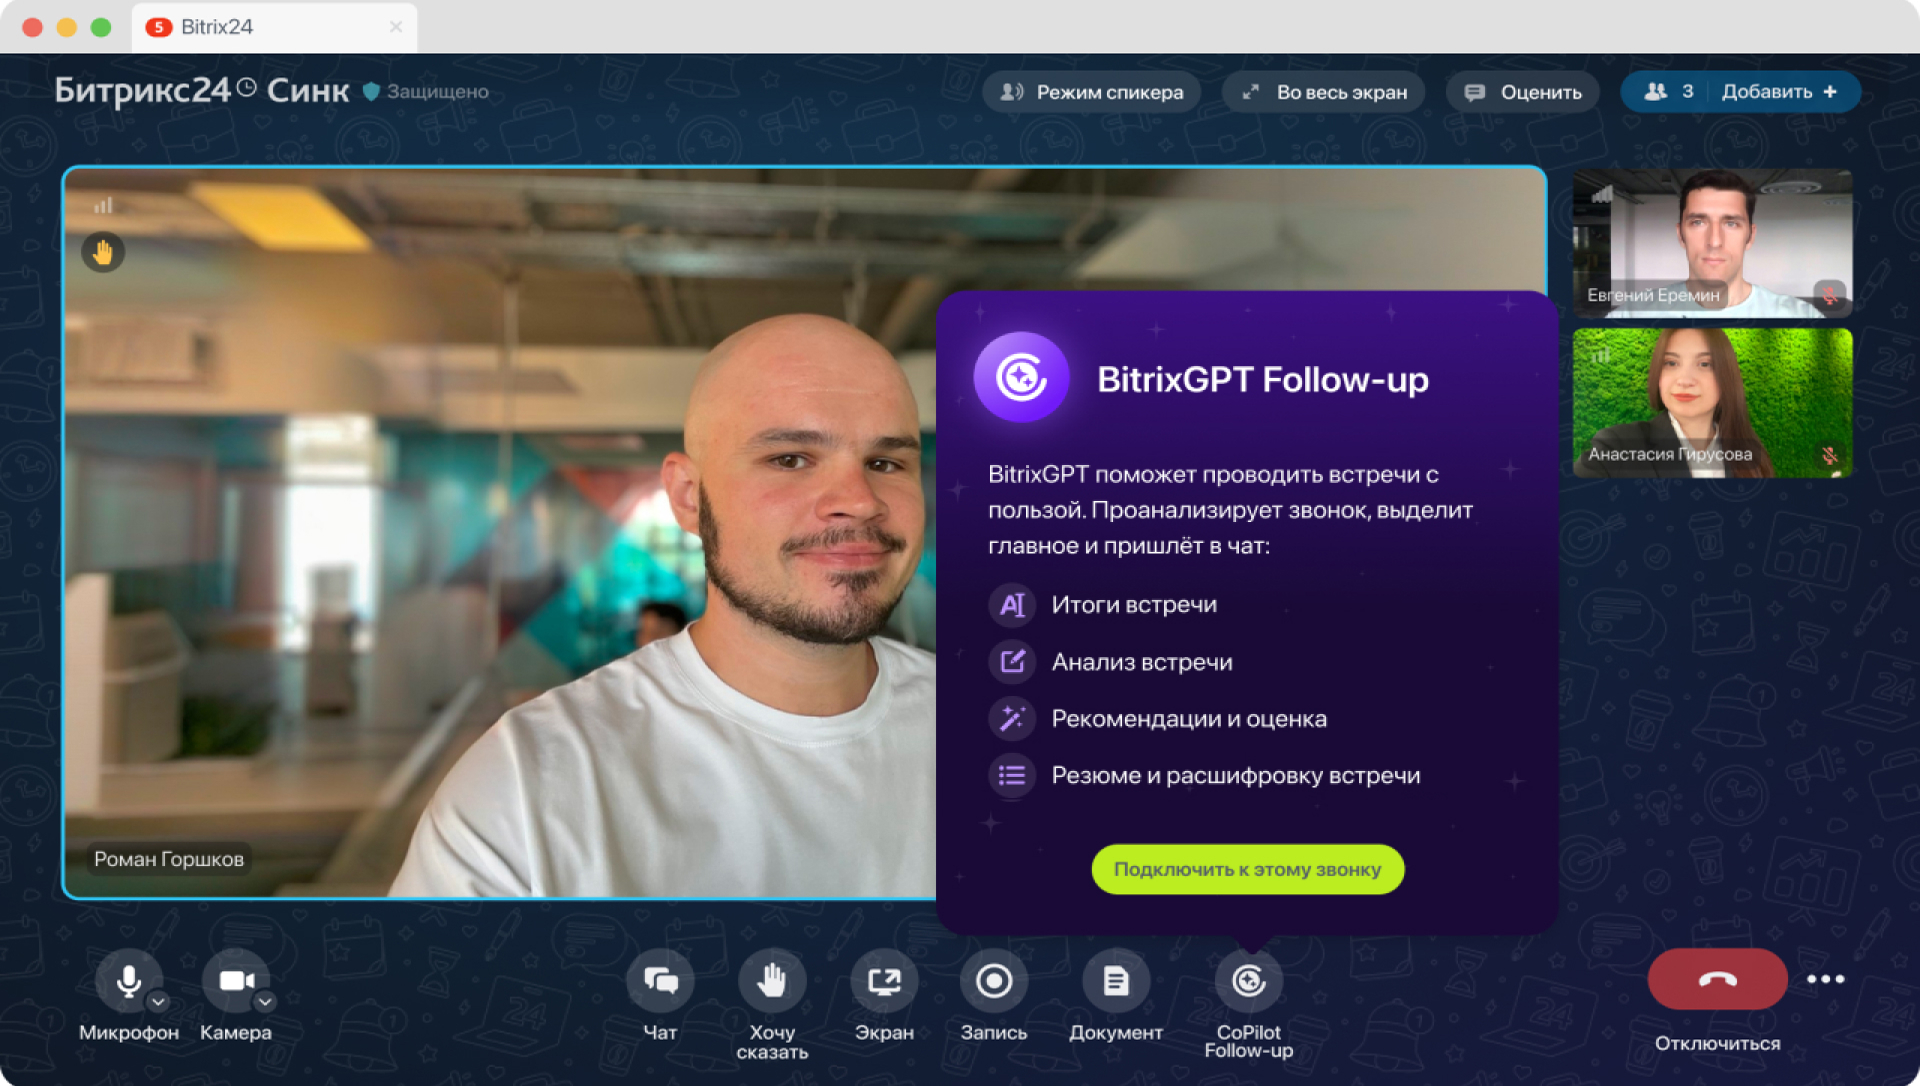Screen dimensions: 1920x1086
Task: Raise hand with Хочу сказать icon
Action: (772, 981)
